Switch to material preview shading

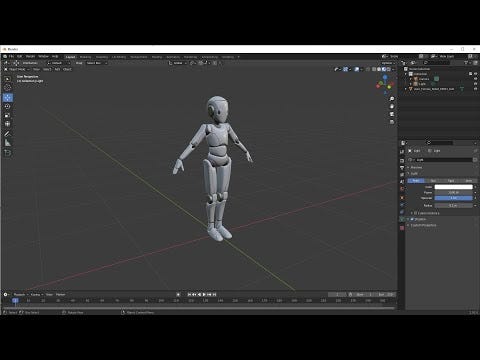(384, 69)
